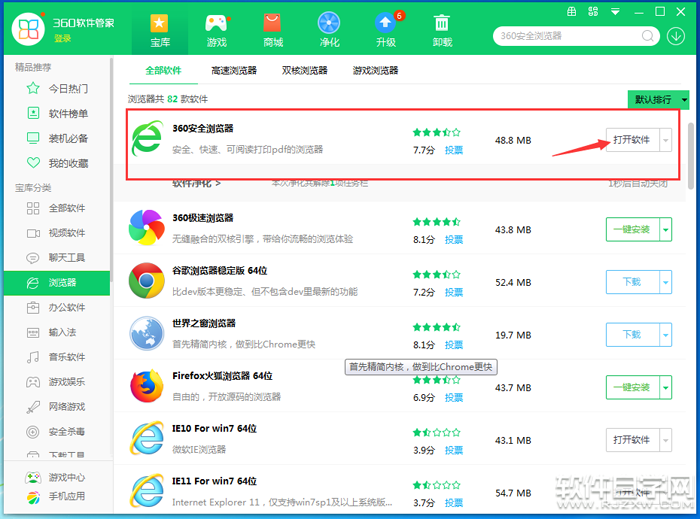This screenshot has height=519, width=700.
Task: Switch to the 全部软件 tab
Action: 163,71
